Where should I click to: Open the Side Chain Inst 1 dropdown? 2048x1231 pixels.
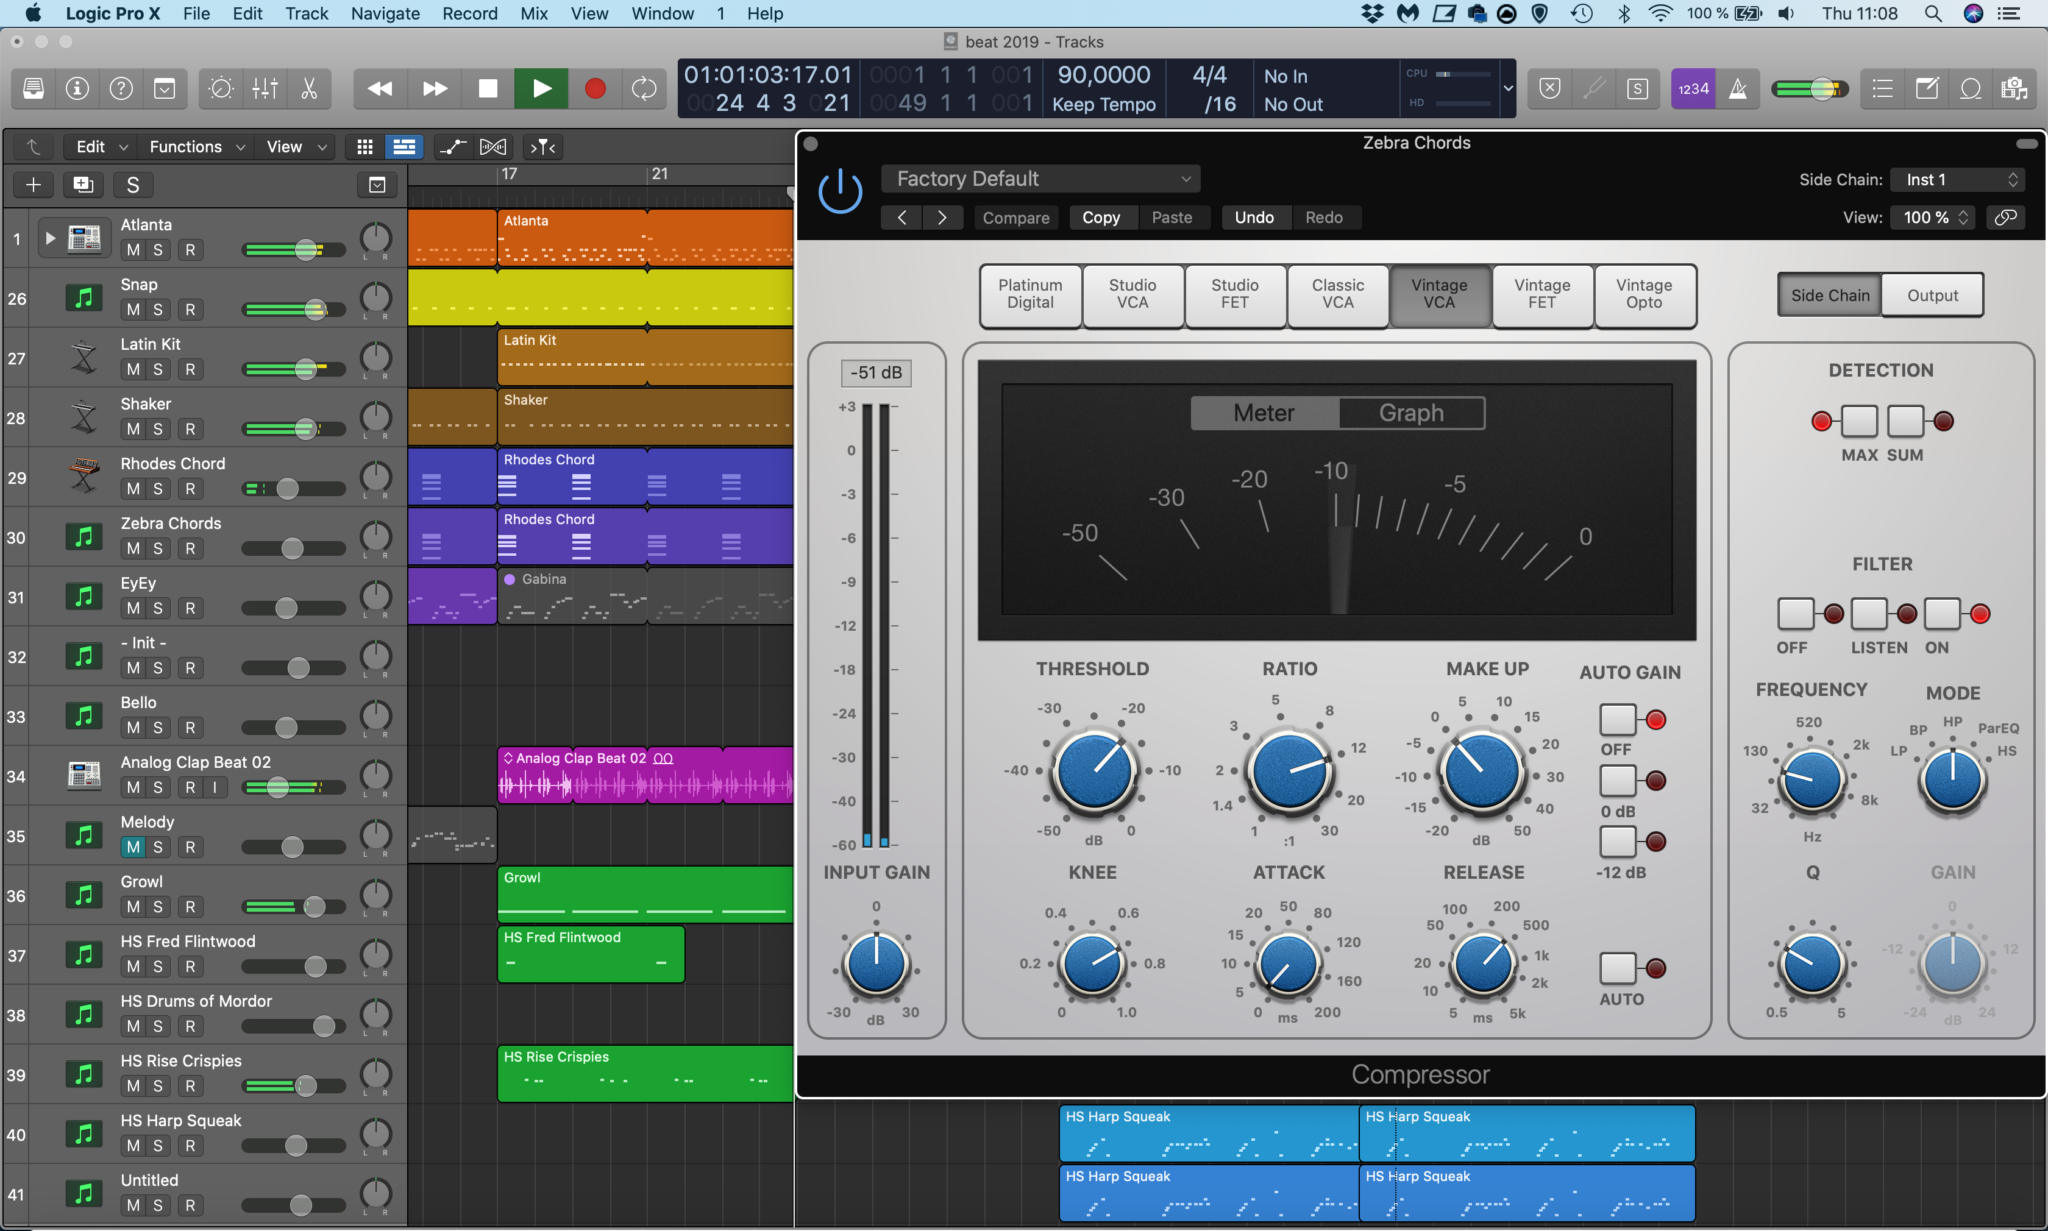(x=1958, y=180)
